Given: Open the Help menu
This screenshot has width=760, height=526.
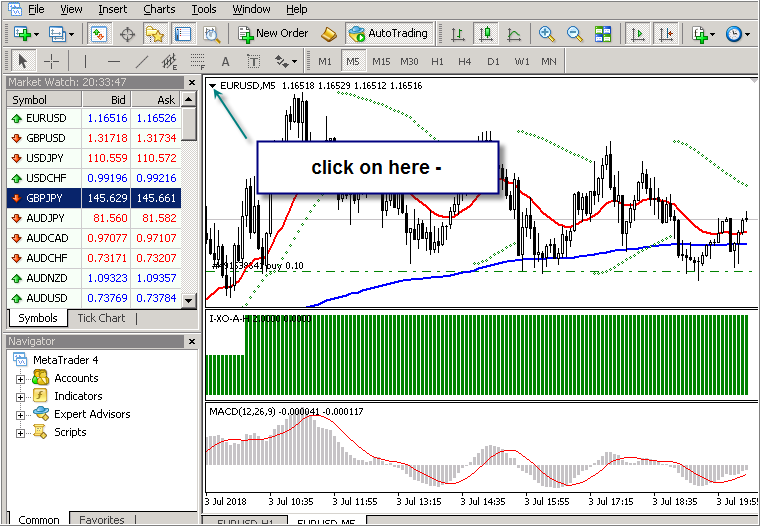Looking at the screenshot, I should click(x=296, y=9).
